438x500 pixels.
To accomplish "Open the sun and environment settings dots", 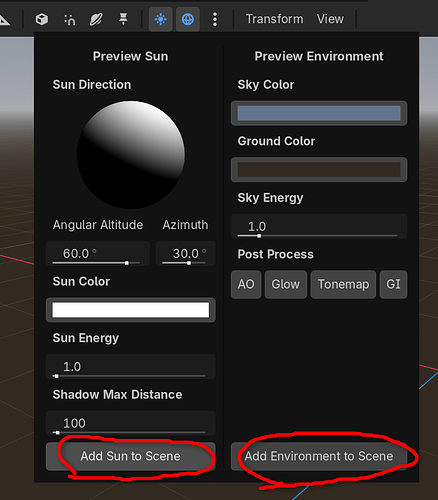I will pos(215,19).
